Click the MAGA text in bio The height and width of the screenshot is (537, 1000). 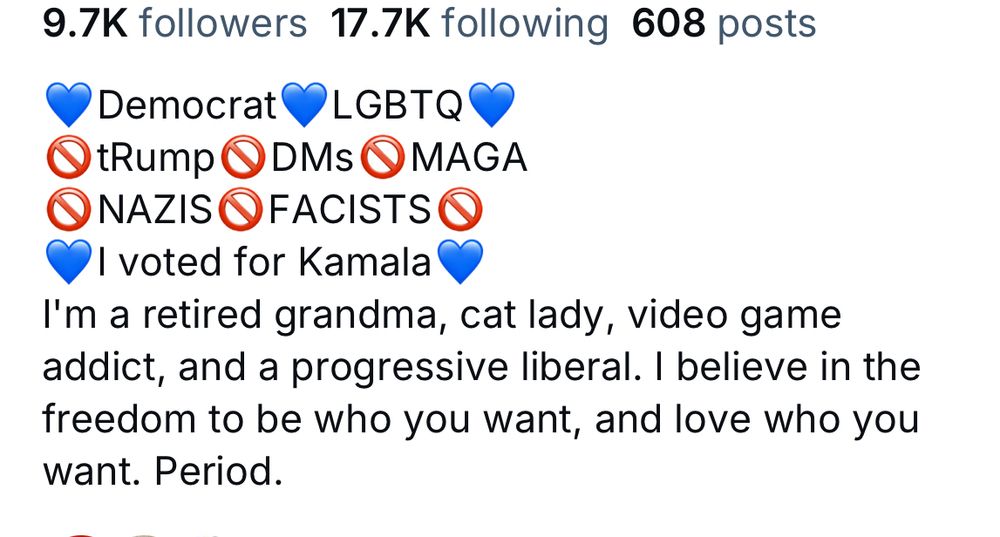coord(469,158)
